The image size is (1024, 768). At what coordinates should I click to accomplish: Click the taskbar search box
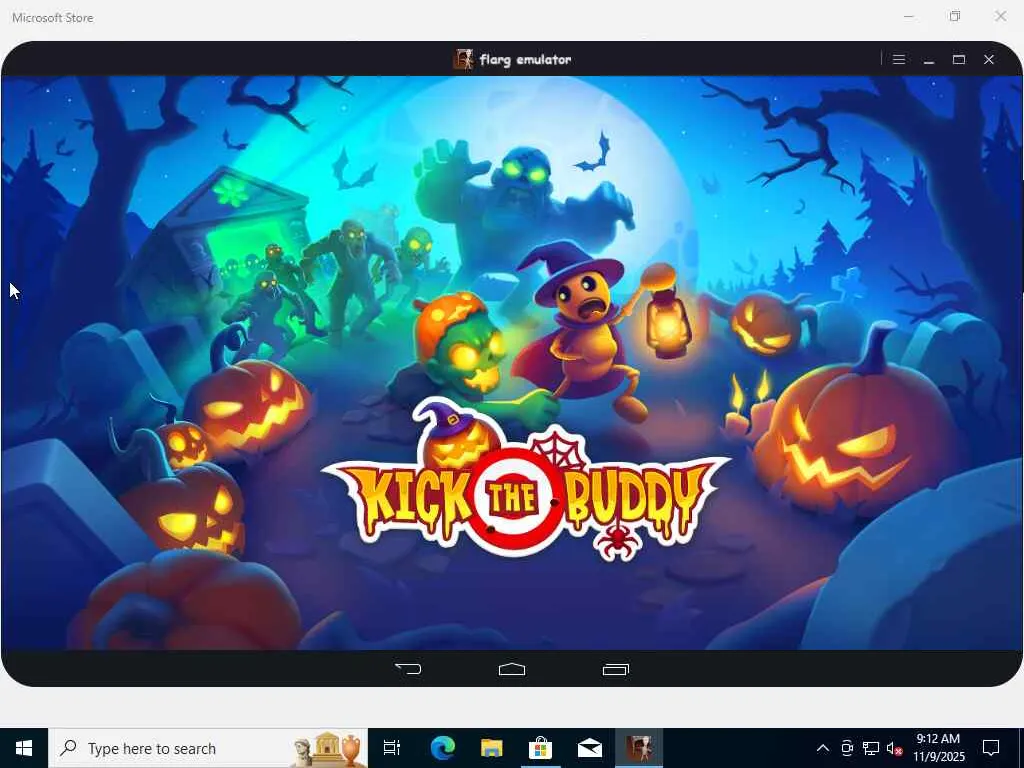[208, 748]
